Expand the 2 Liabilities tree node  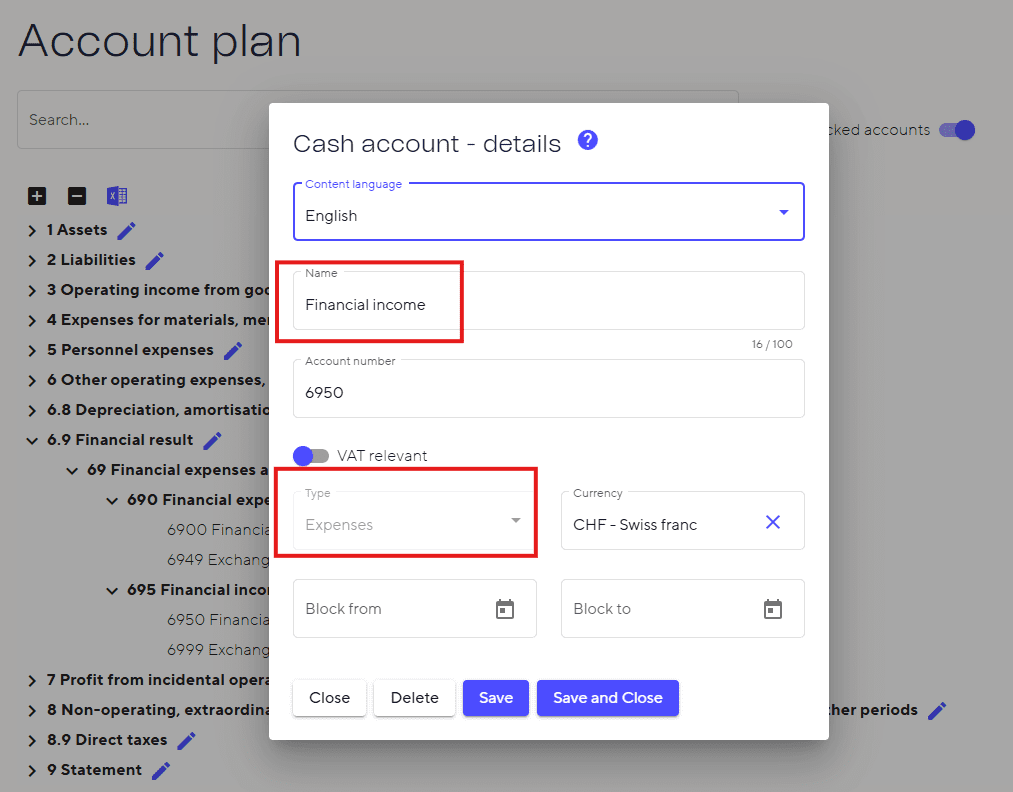pos(33,261)
